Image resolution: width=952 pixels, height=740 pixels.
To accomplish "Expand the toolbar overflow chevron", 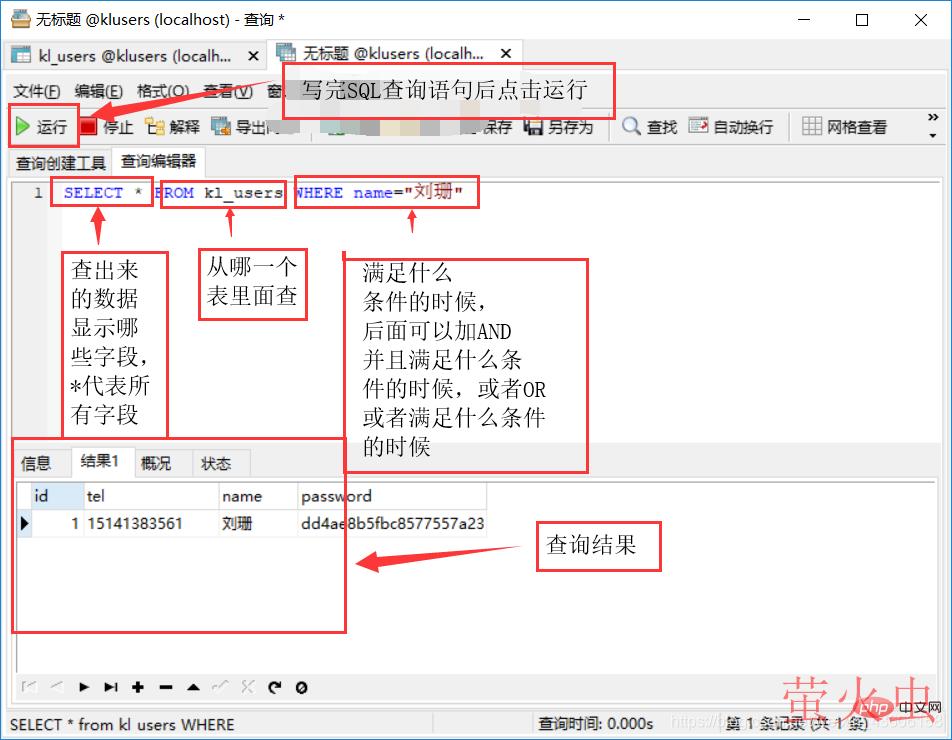I will click(931, 120).
